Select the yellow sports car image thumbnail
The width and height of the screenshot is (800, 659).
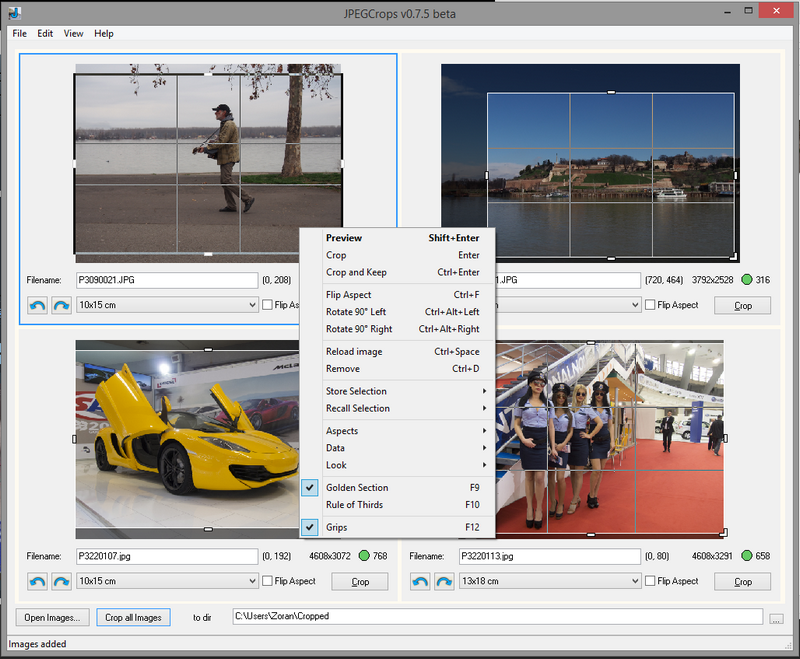point(187,439)
